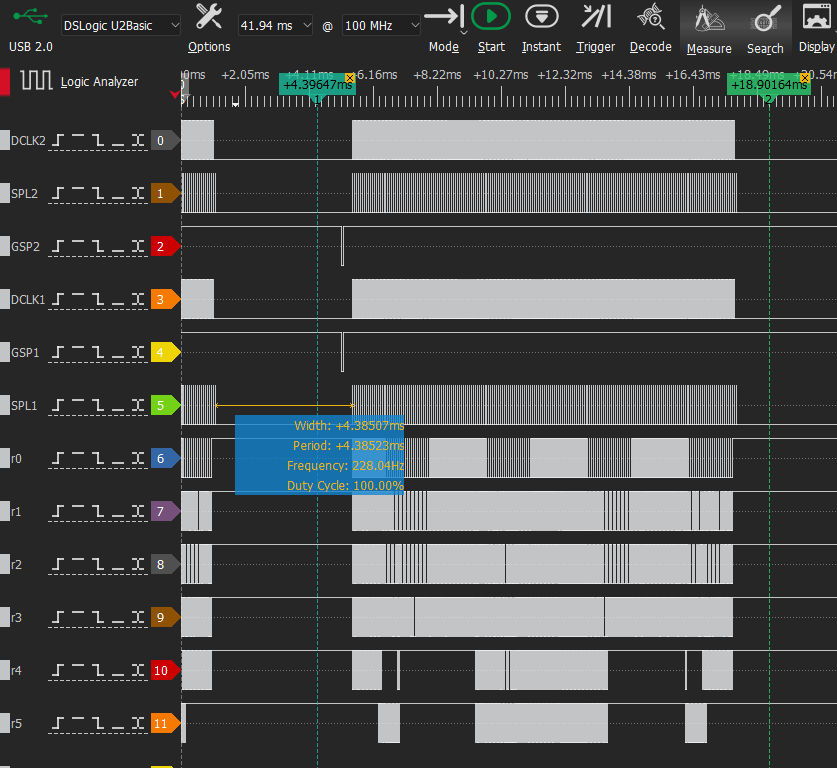The width and height of the screenshot is (837, 768).
Task: Set high level trigger on GSP1
Action: (x=78, y=353)
